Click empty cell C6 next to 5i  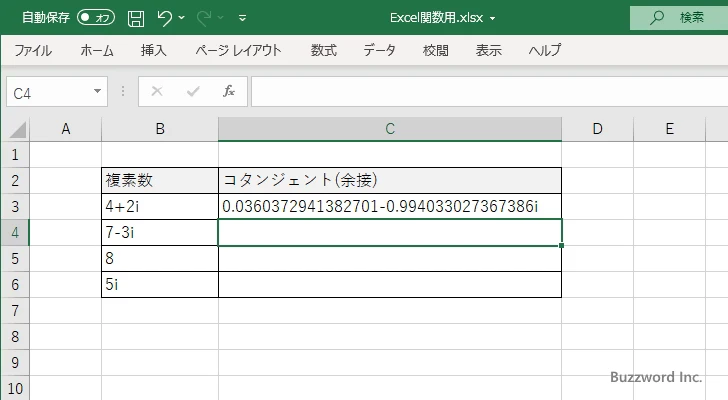tap(390, 284)
